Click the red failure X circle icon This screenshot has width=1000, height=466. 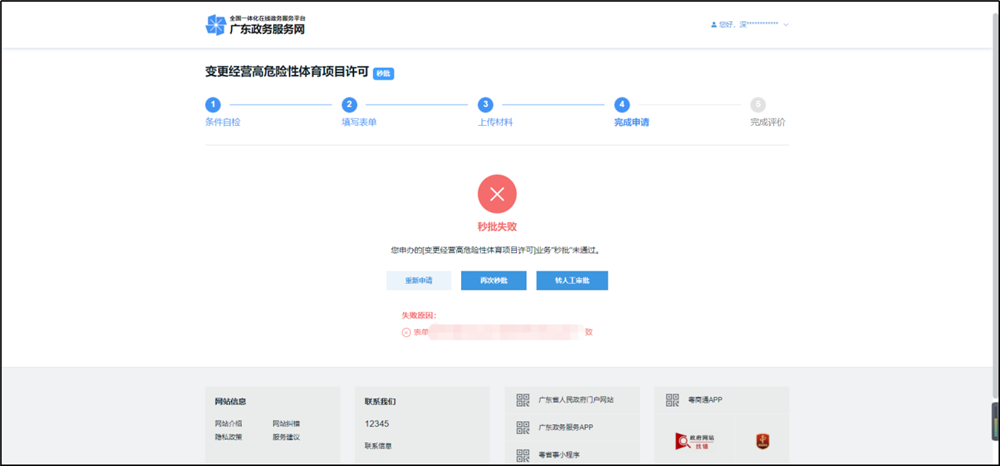[x=497, y=194]
